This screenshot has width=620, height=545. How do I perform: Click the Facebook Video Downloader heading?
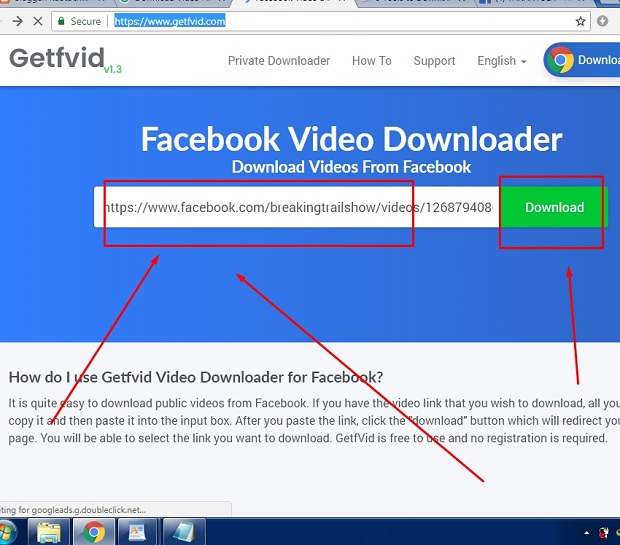[x=352, y=139]
